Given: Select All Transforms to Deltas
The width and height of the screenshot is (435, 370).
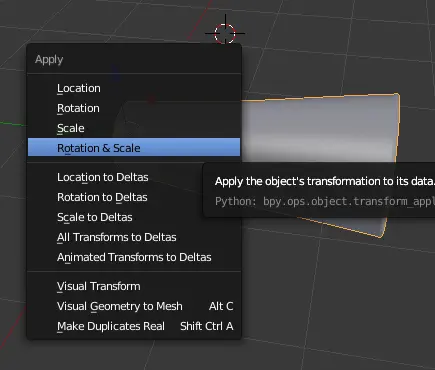Looking at the screenshot, I should click(134, 237).
